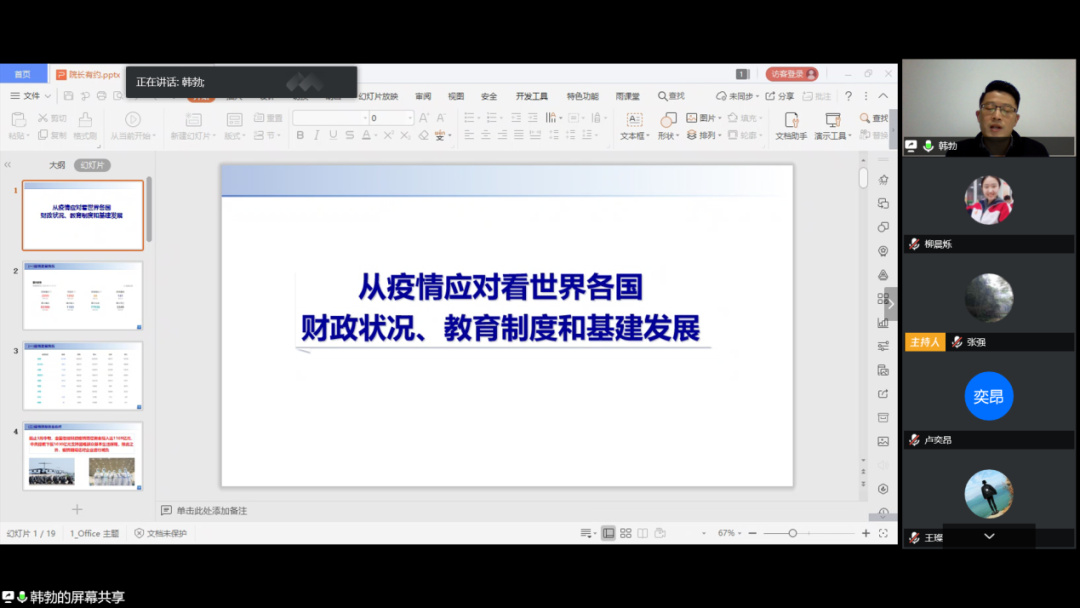The height and width of the screenshot is (608, 1080).
Task: Toggle bold text formatting
Action: pos(299,135)
